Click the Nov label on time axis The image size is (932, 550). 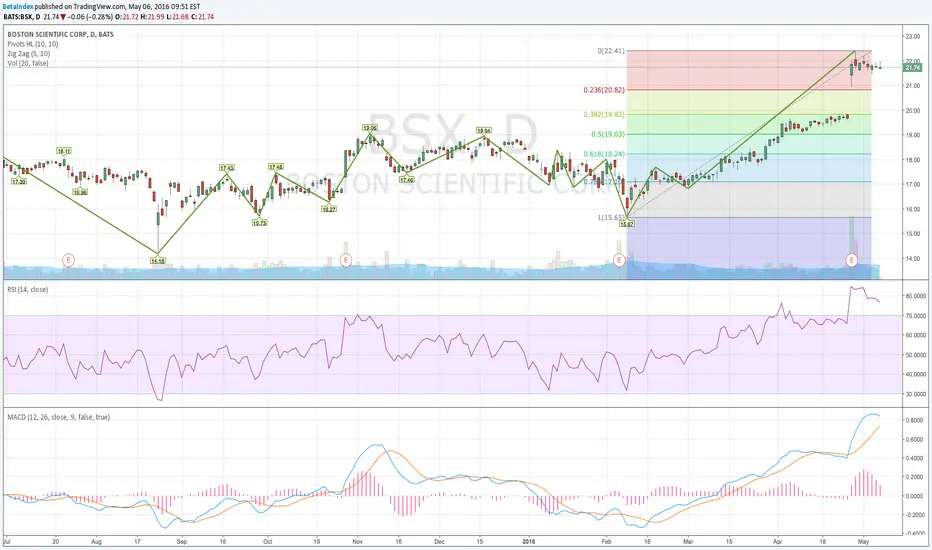[x=358, y=542]
